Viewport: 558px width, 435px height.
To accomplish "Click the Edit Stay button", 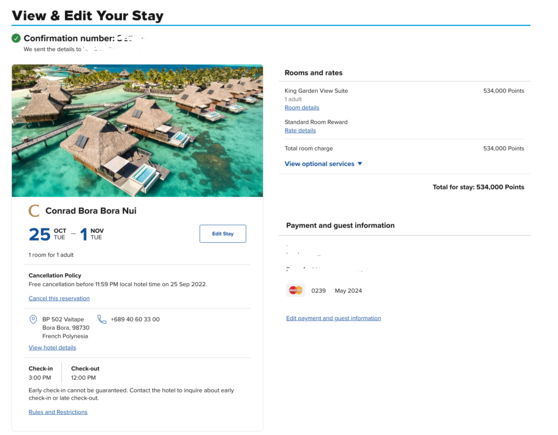I will tap(223, 234).
